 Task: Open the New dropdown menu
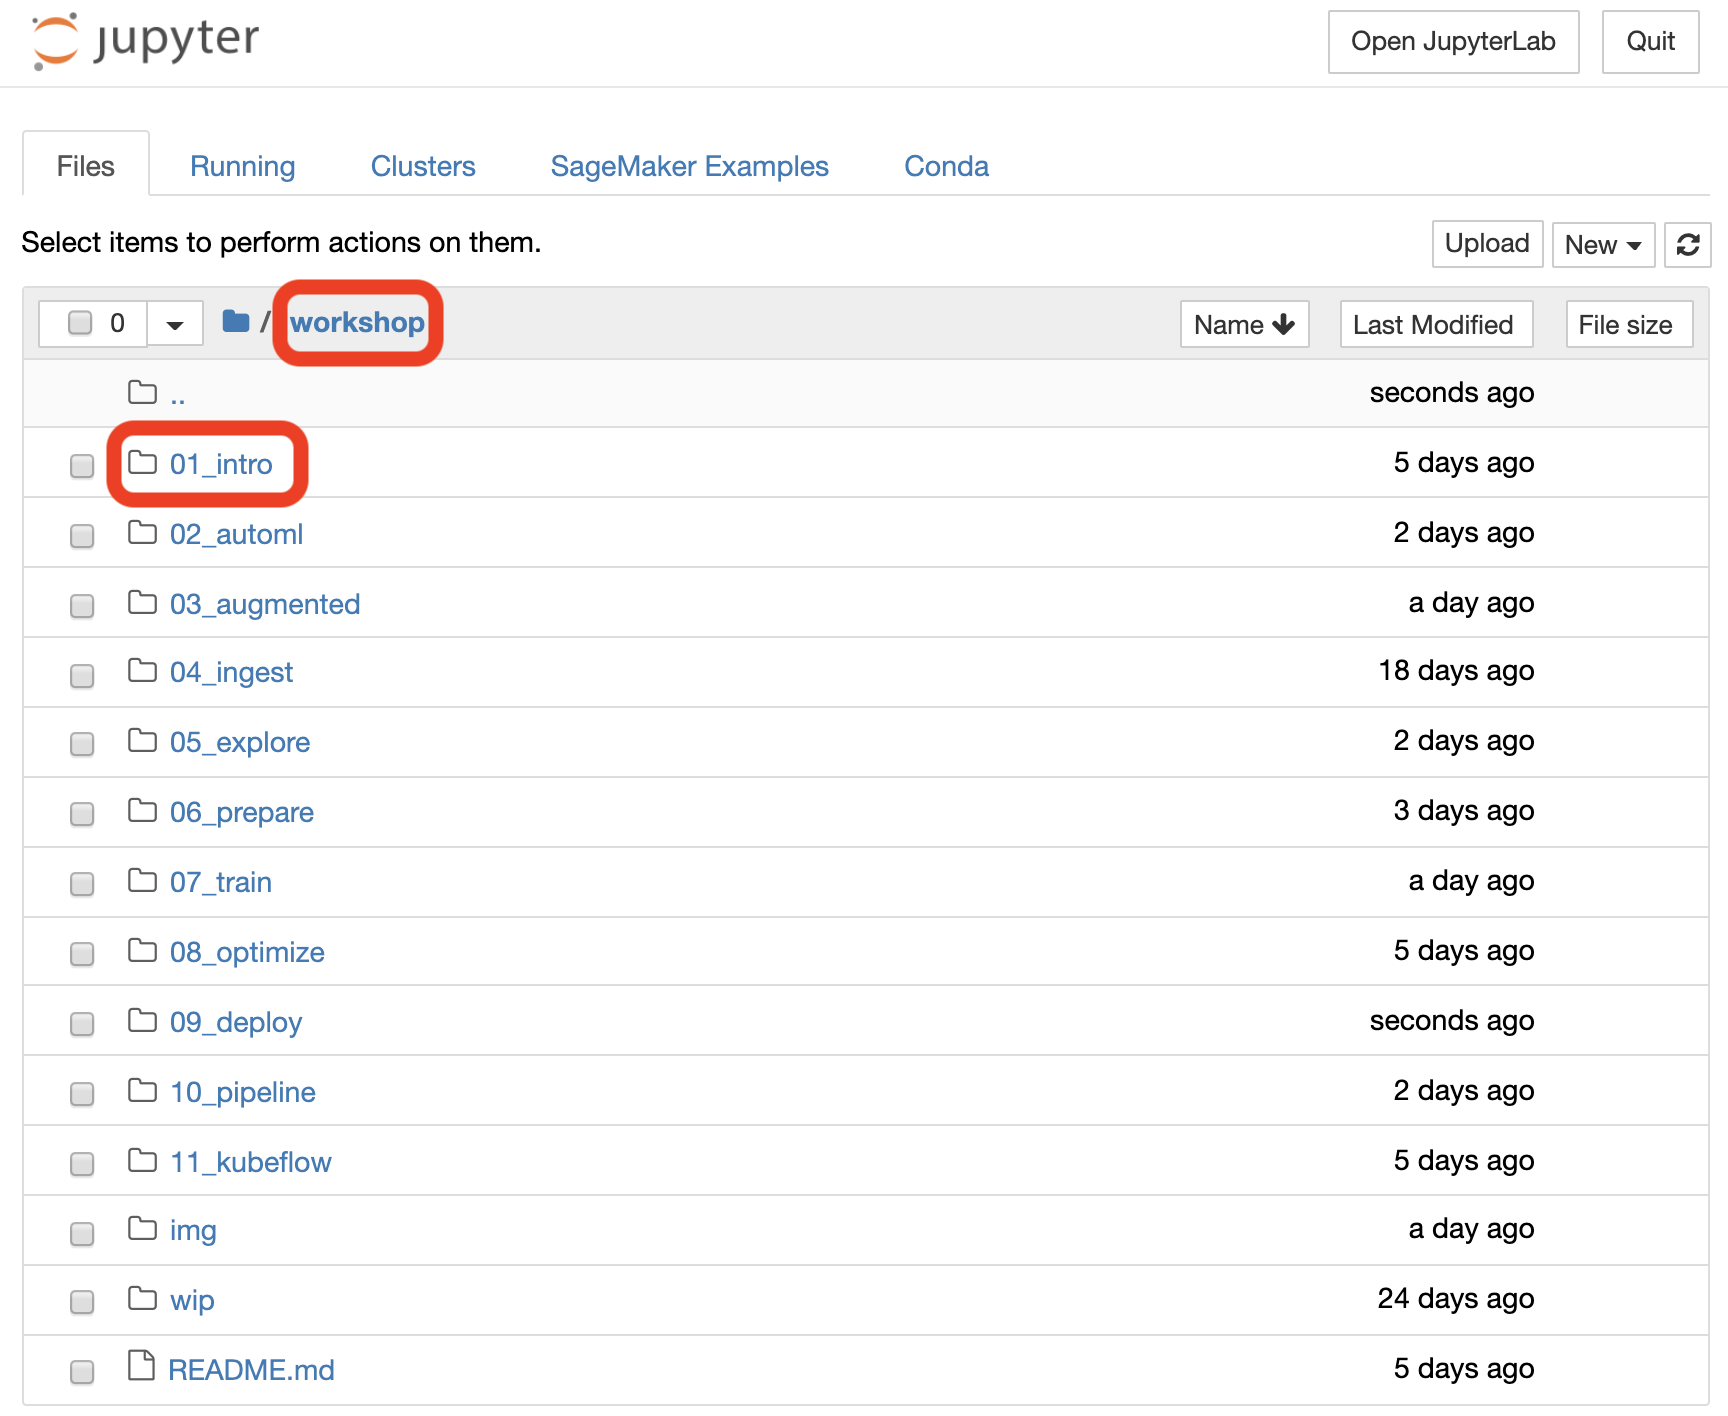tap(1603, 245)
